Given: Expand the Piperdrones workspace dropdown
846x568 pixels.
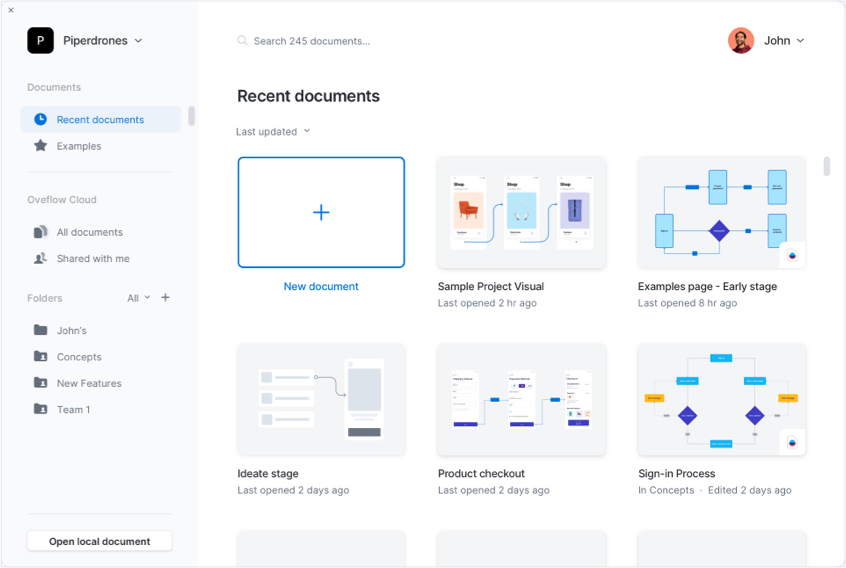Looking at the screenshot, I should point(138,41).
